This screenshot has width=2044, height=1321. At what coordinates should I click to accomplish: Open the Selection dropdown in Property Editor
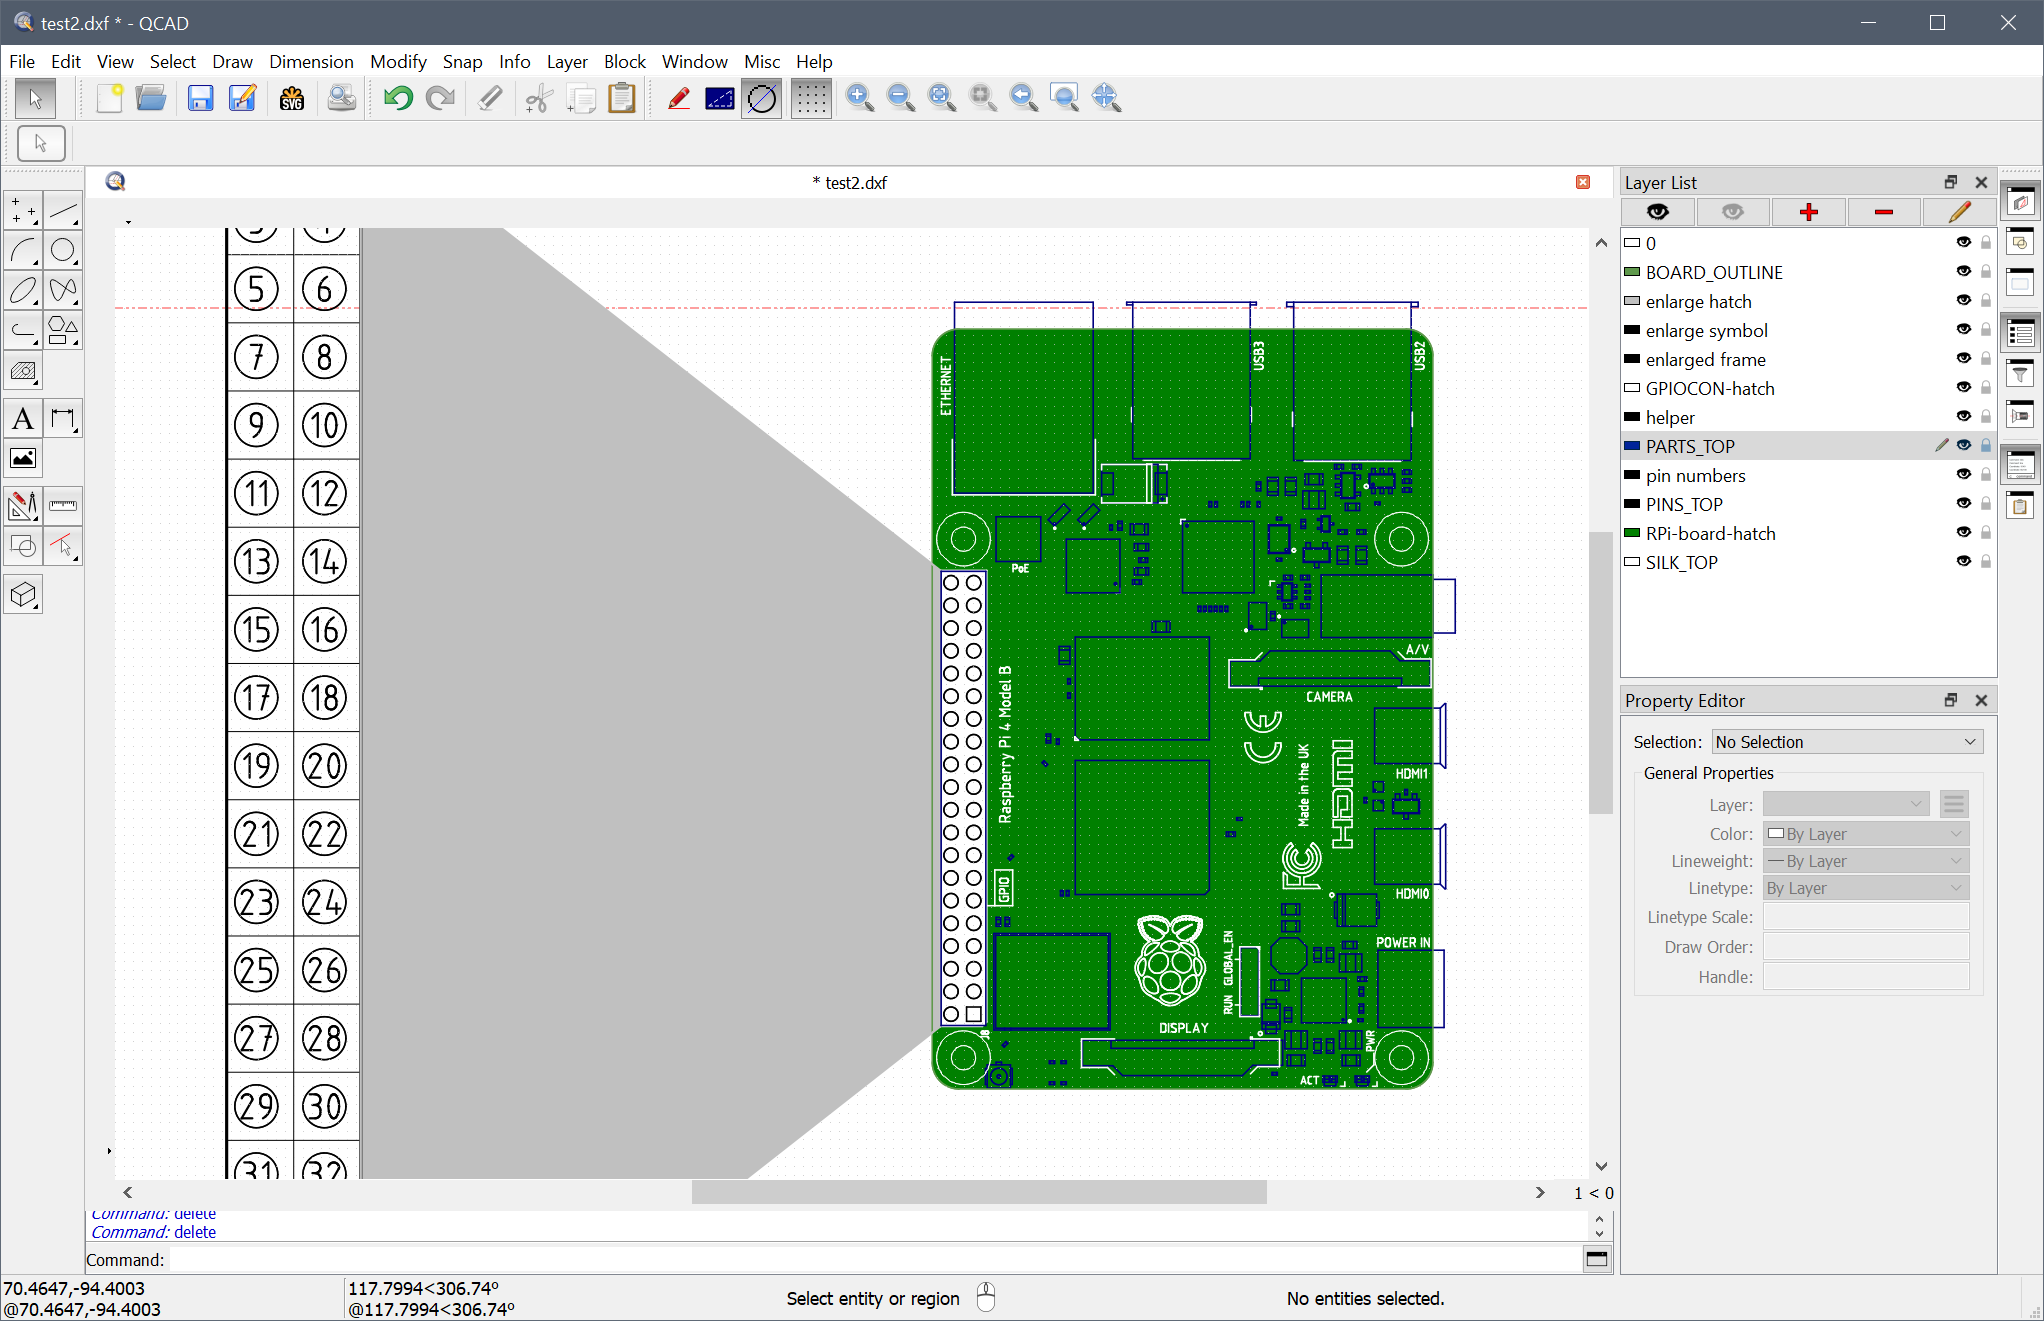click(1846, 742)
